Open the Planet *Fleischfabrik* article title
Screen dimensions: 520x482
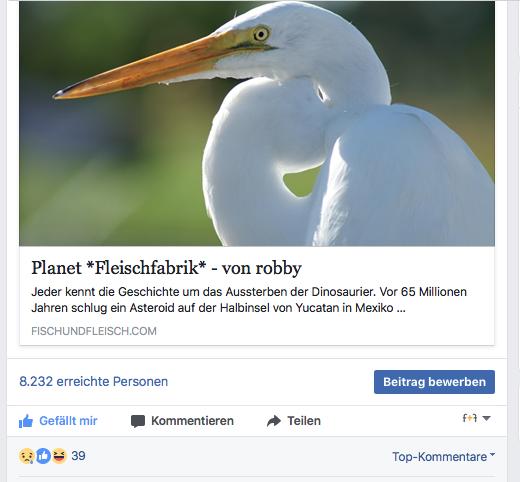(167, 268)
